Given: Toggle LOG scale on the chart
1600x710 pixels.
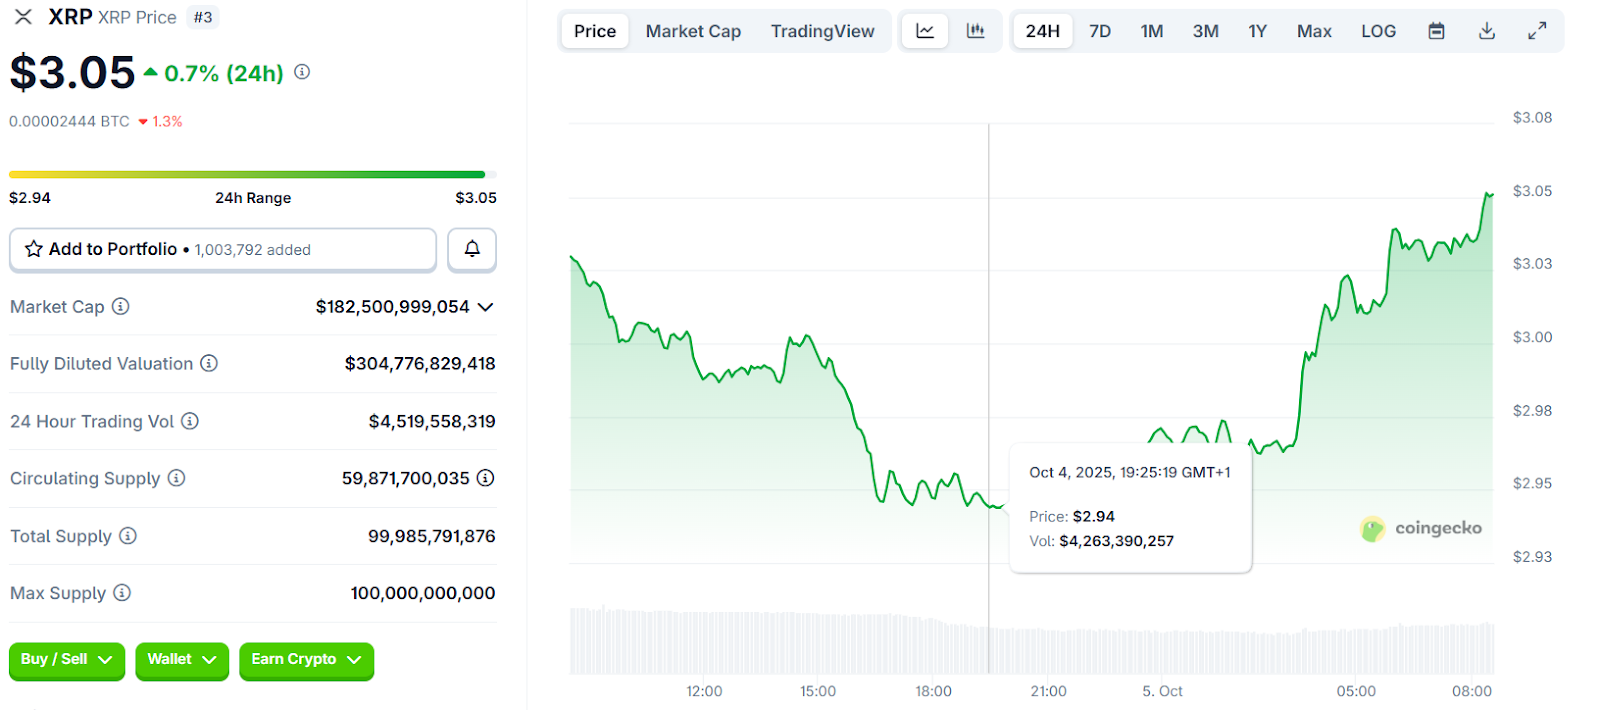Looking at the screenshot, I should [1378, 31].
